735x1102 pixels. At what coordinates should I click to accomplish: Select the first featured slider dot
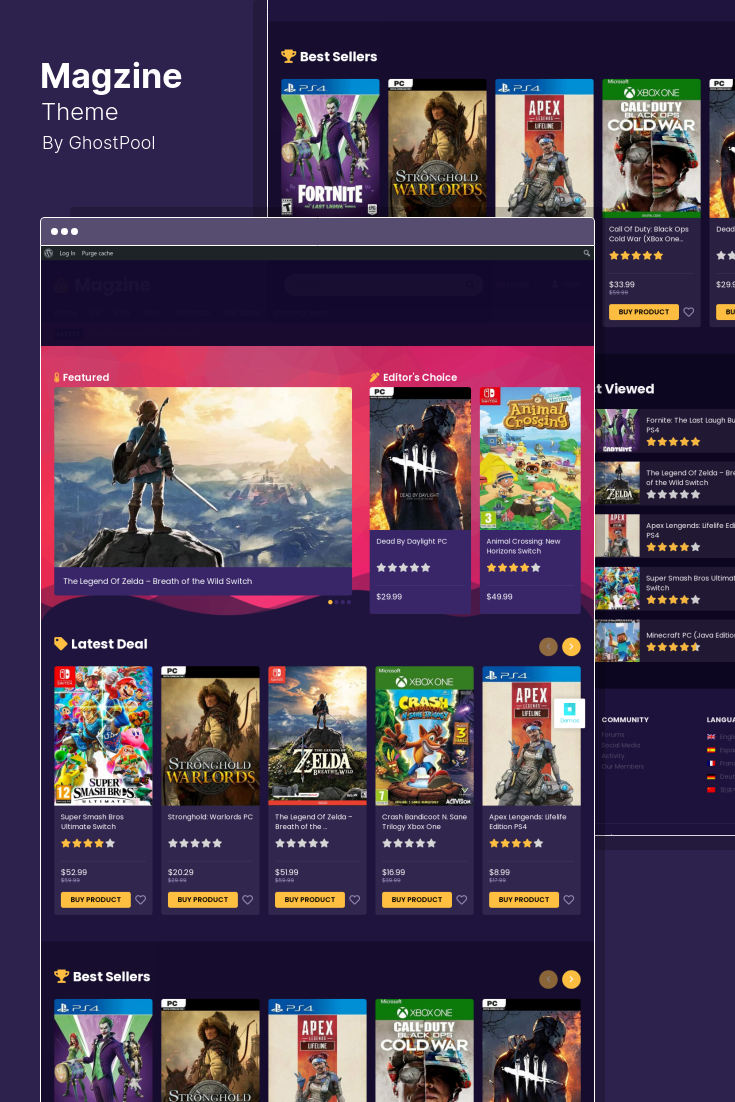coord(330,602)
